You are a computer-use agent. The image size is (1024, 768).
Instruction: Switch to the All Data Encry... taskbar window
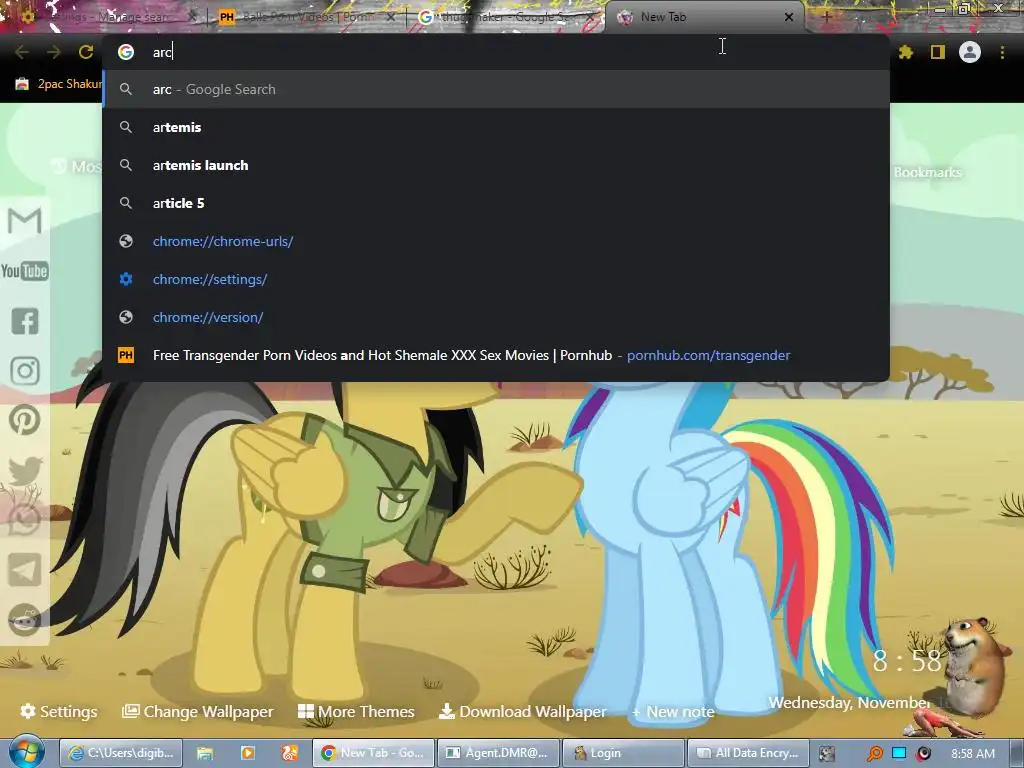pos(748,753)
